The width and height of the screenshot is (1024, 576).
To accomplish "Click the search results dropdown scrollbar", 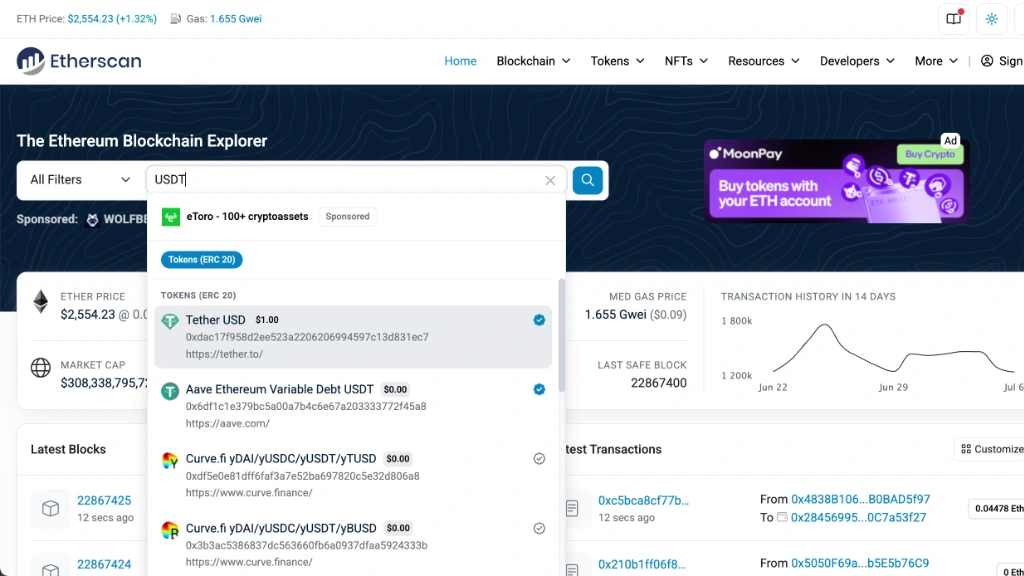I will pos(561,336).
